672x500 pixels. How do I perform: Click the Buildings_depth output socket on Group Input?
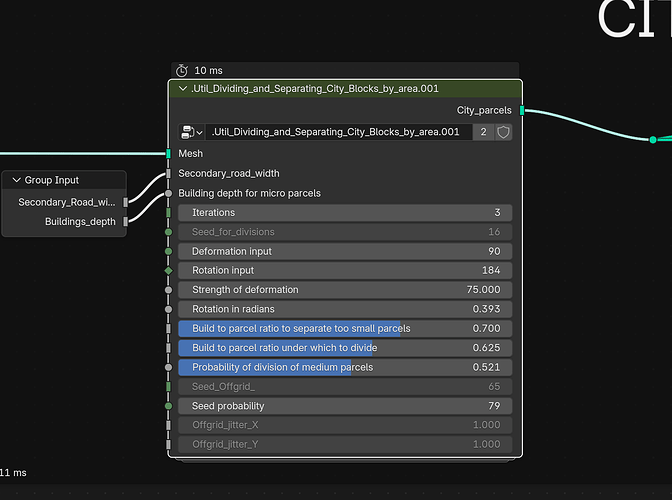[126, 222]
